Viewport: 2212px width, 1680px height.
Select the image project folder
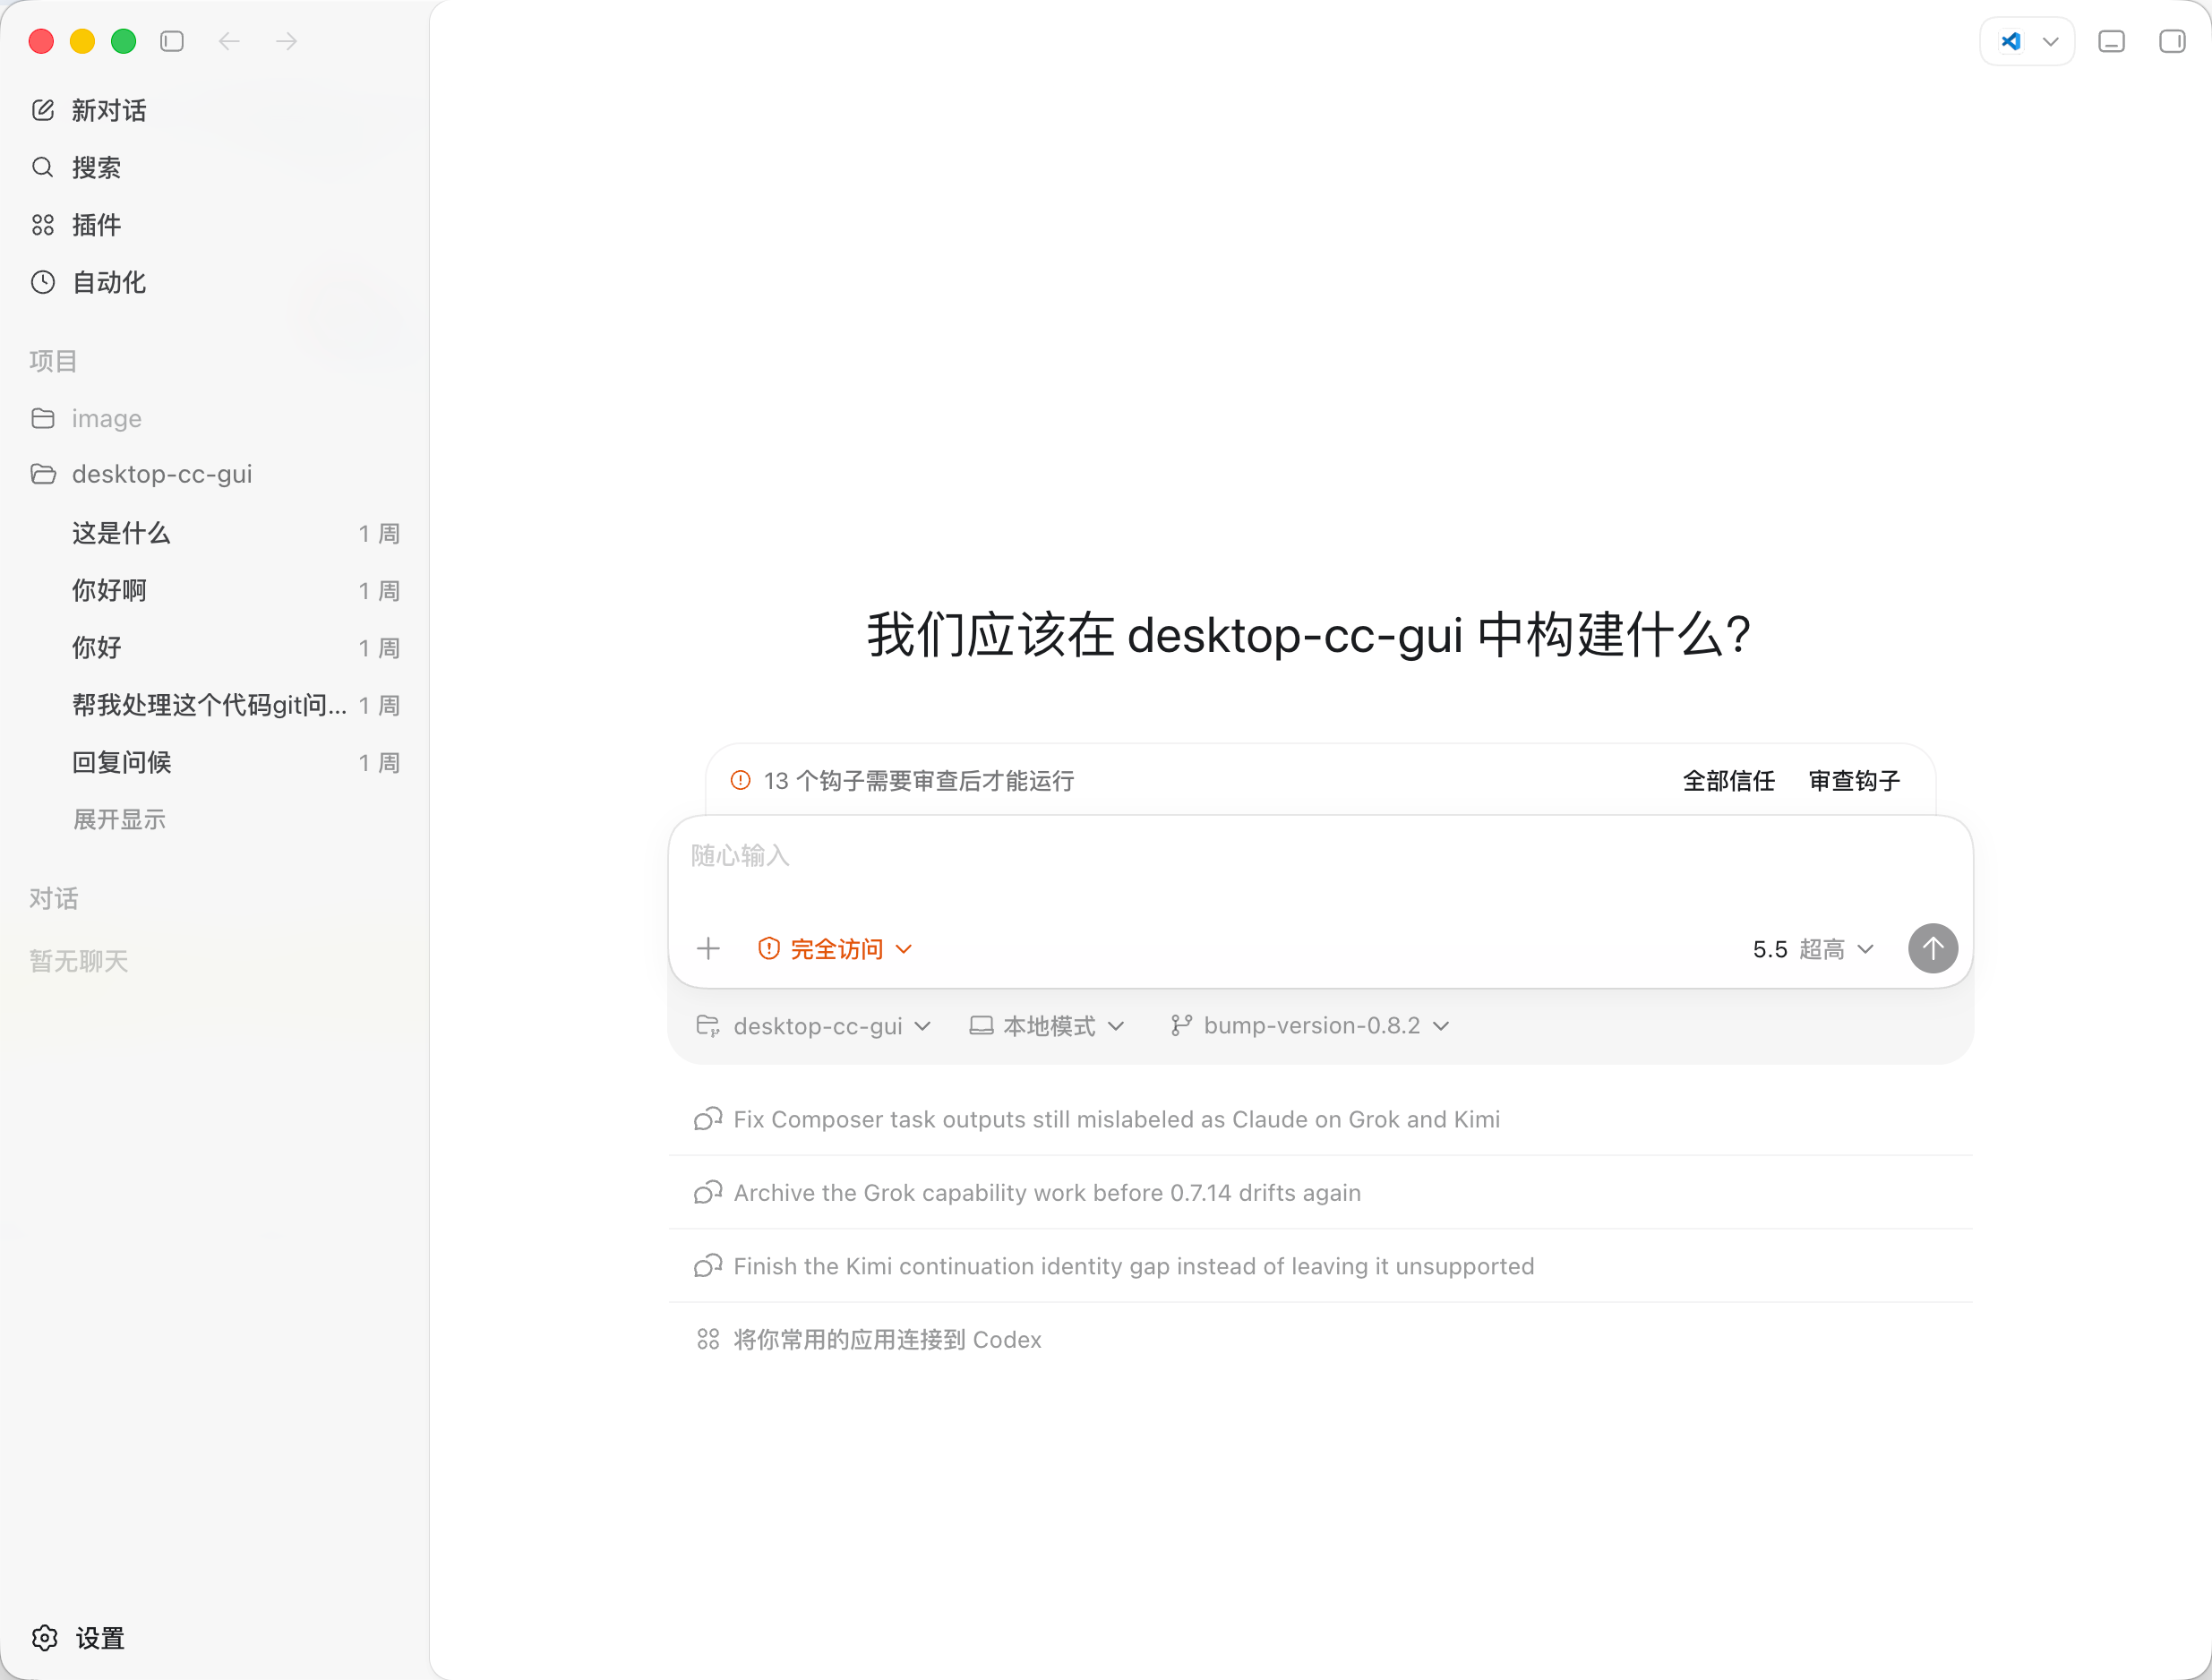(214, 418)
